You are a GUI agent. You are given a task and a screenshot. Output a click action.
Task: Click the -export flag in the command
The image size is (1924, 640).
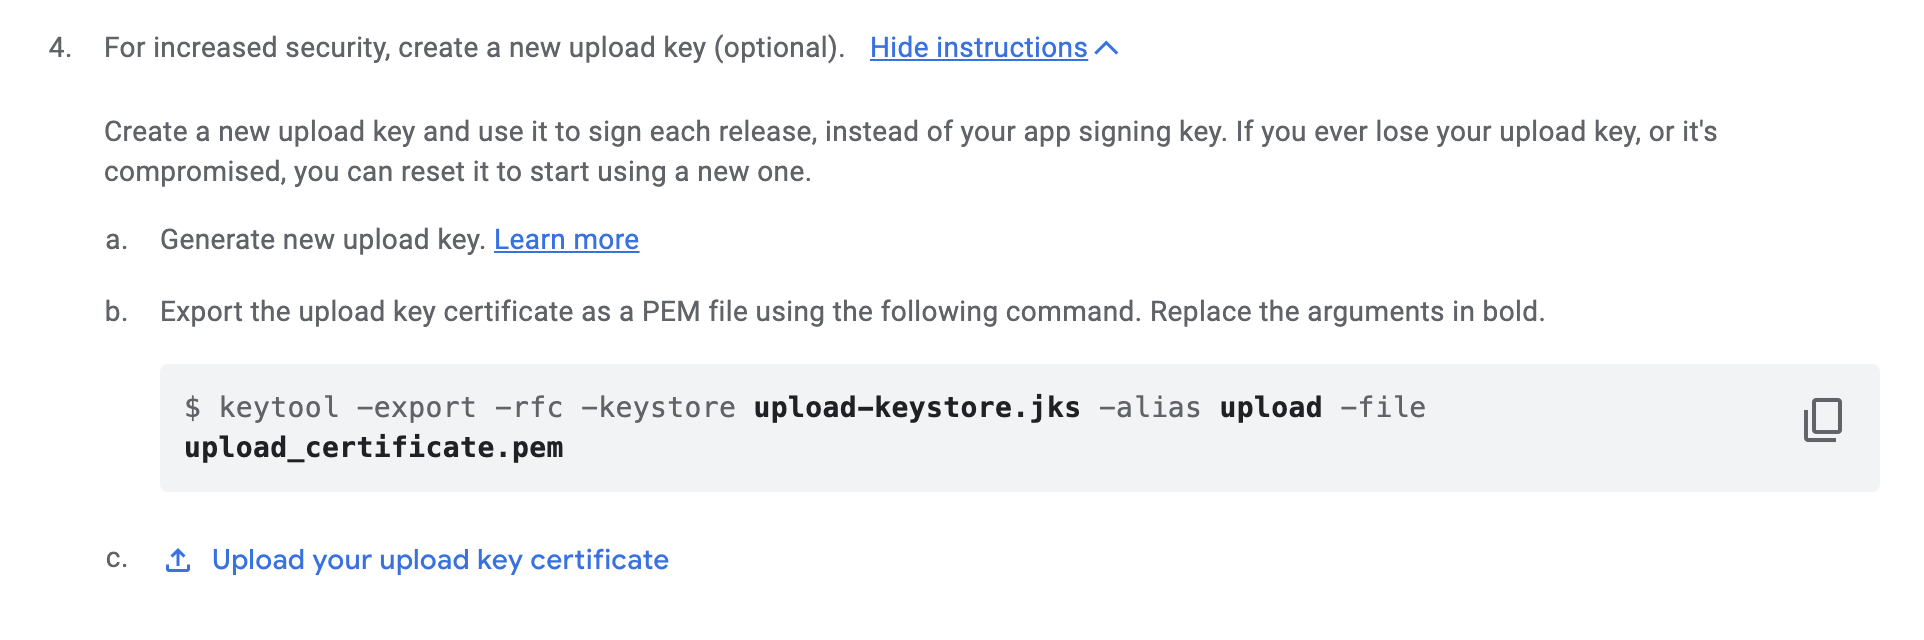pyautogui.click(x=416, y=408)
